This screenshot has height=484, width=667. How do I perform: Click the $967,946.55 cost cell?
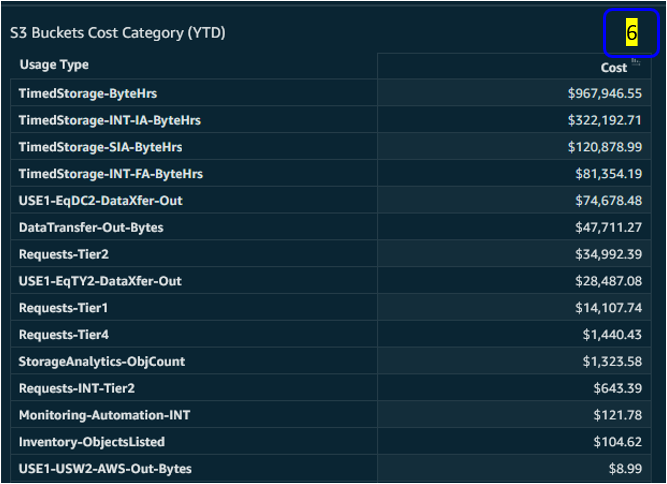[604, 93]
